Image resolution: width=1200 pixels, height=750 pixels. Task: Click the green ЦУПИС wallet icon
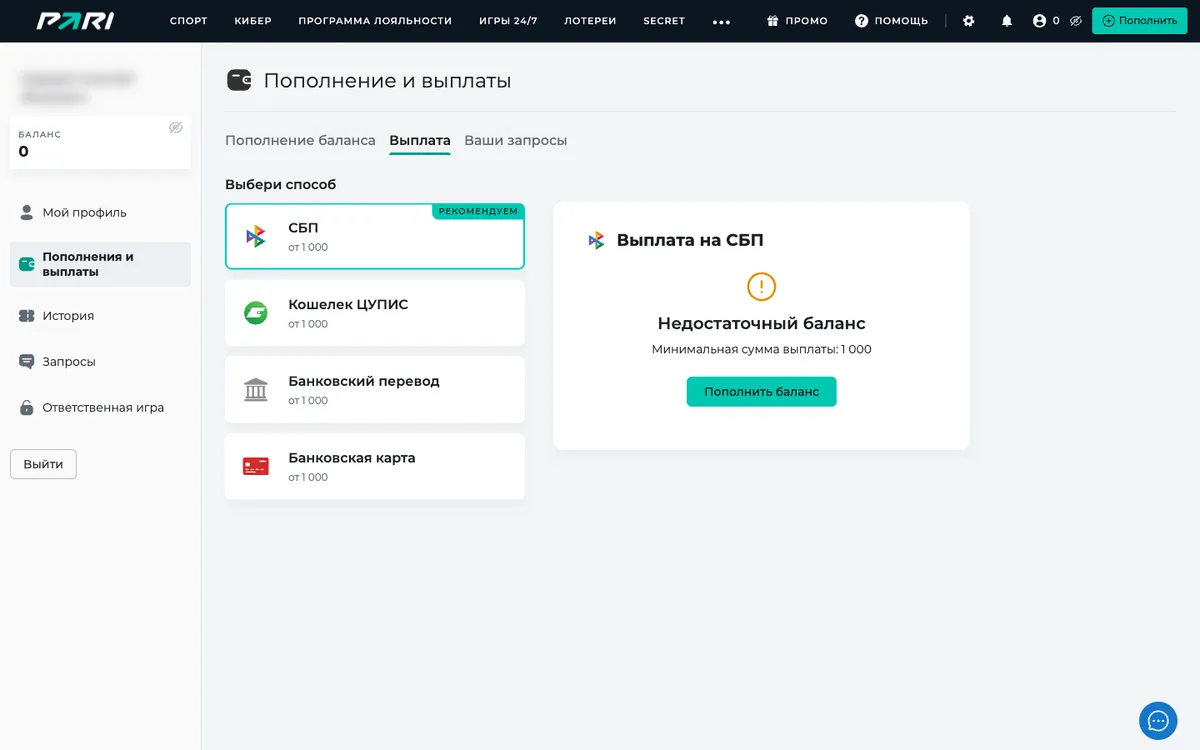256,313
